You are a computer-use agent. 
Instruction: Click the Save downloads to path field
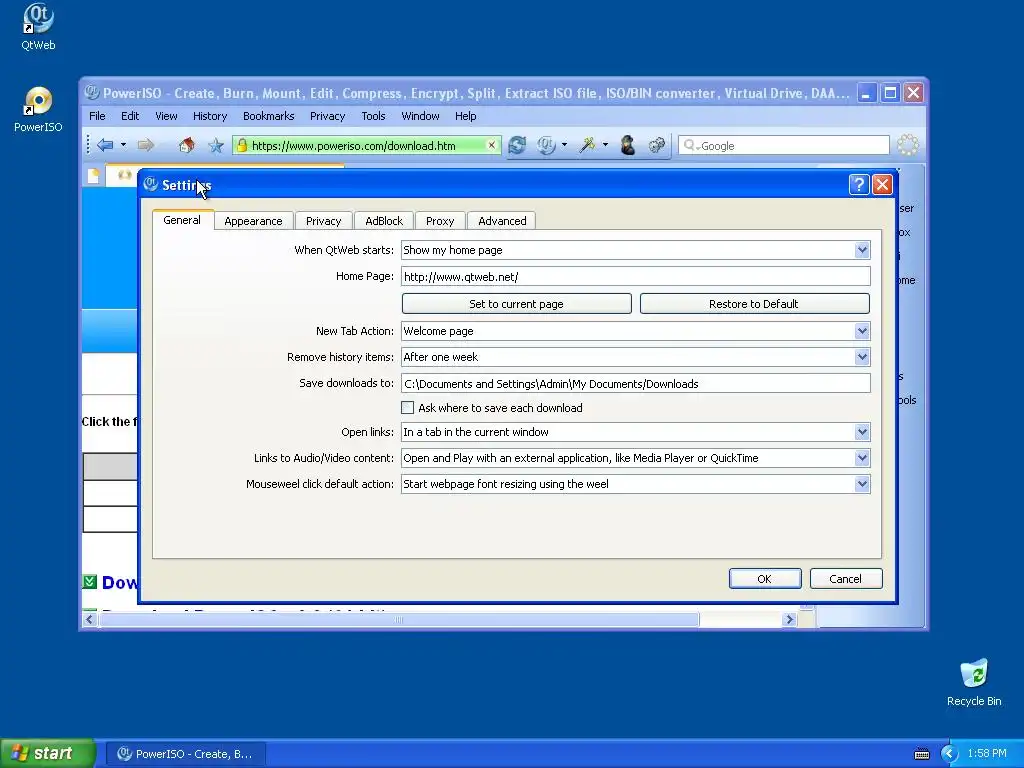(x=635, y=383)
